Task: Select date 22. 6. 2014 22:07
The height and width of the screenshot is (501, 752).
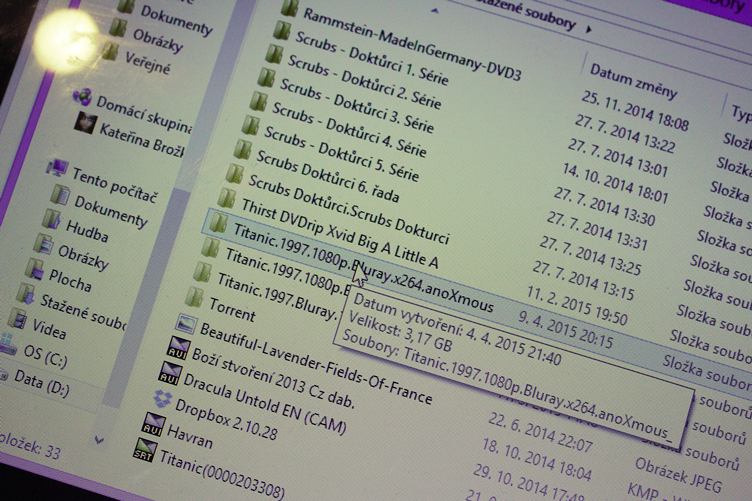Action: (540, 432)
